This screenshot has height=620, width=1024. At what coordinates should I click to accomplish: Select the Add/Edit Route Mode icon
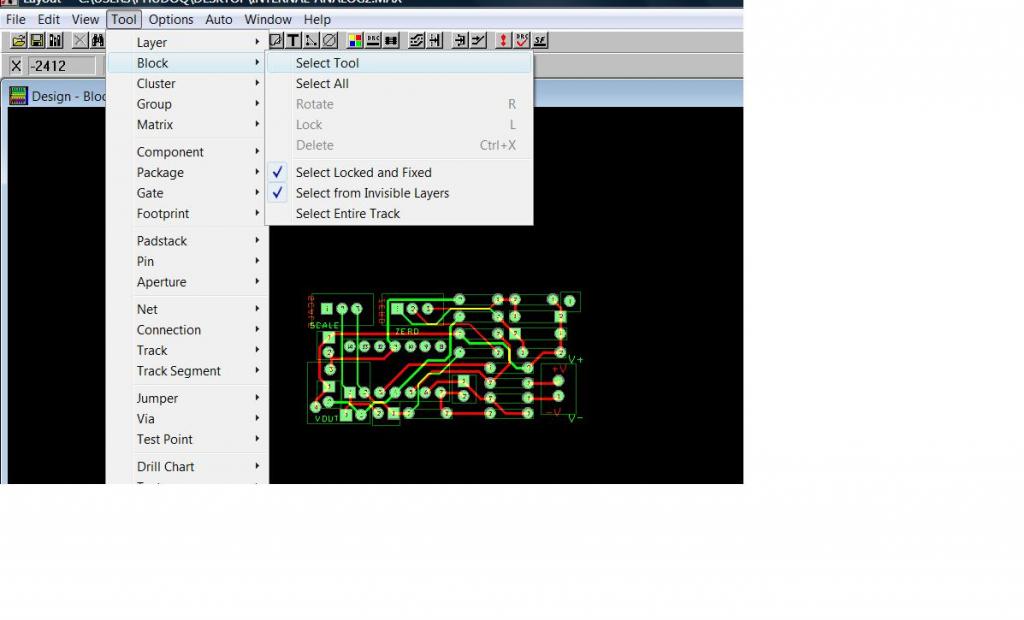click(x=477, y=41)
